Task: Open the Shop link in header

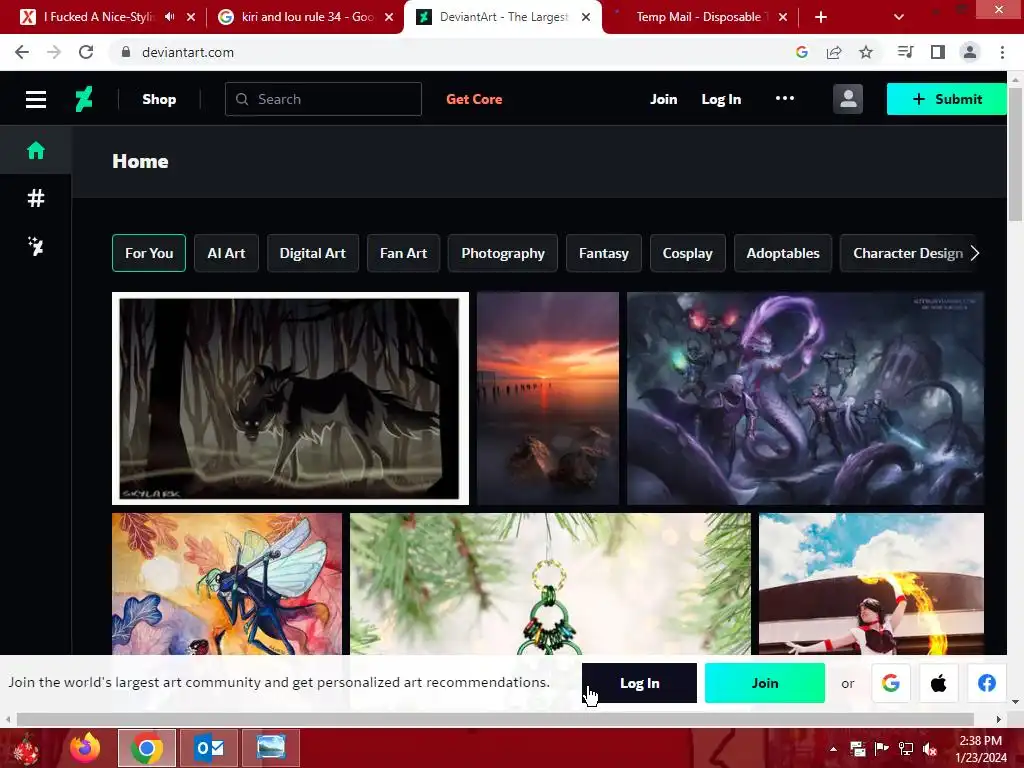Action: (x=159, y=99)
